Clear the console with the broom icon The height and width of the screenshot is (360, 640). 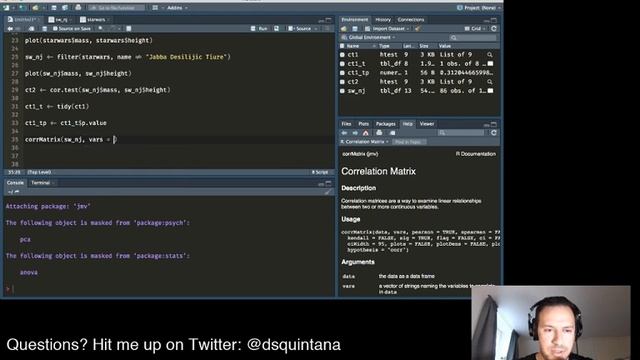[x=328, y=191]
